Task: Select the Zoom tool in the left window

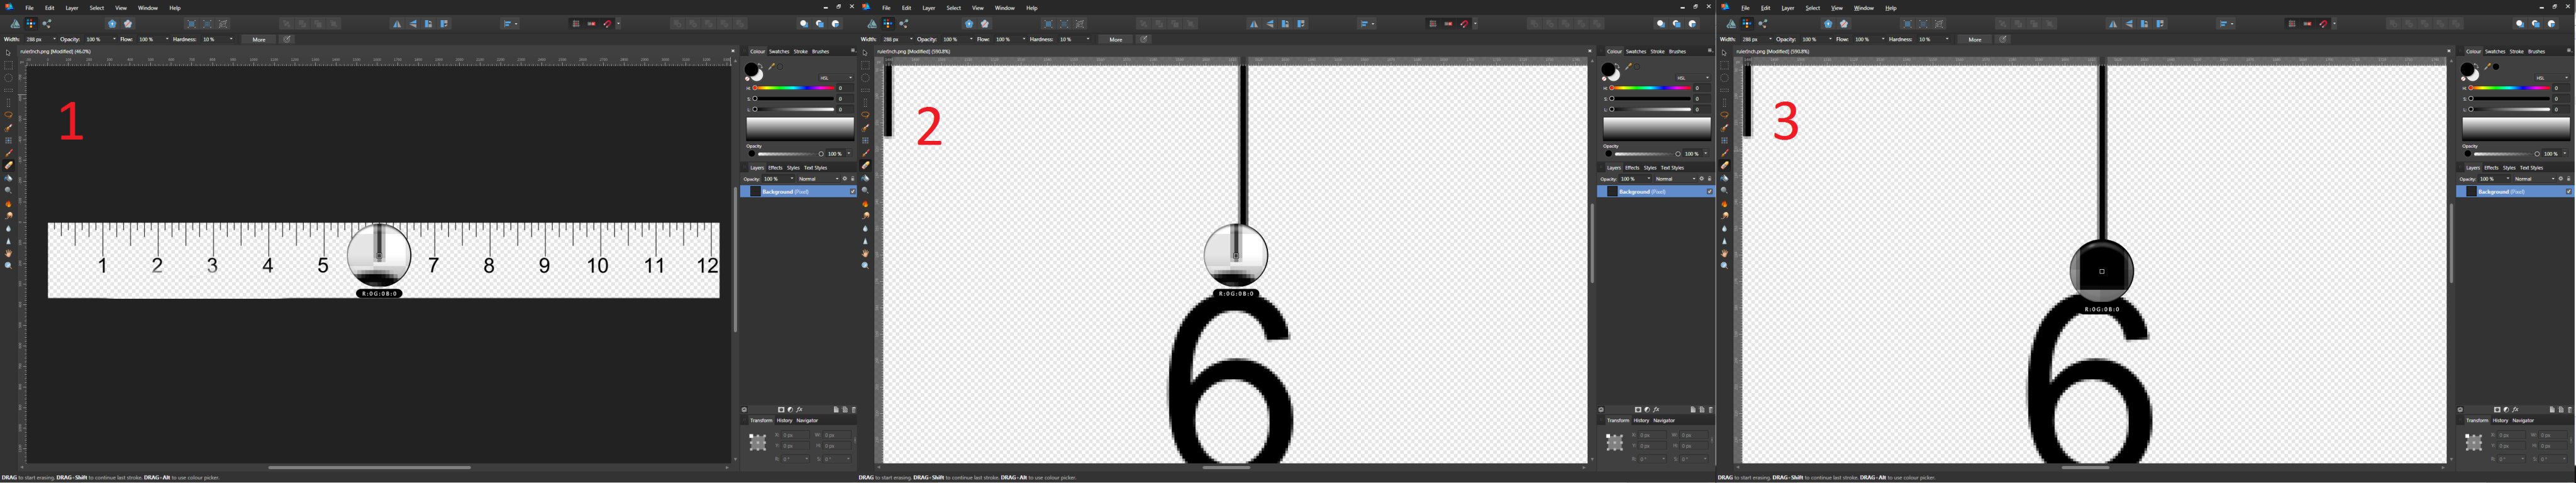Action: (x=9, y=266)
